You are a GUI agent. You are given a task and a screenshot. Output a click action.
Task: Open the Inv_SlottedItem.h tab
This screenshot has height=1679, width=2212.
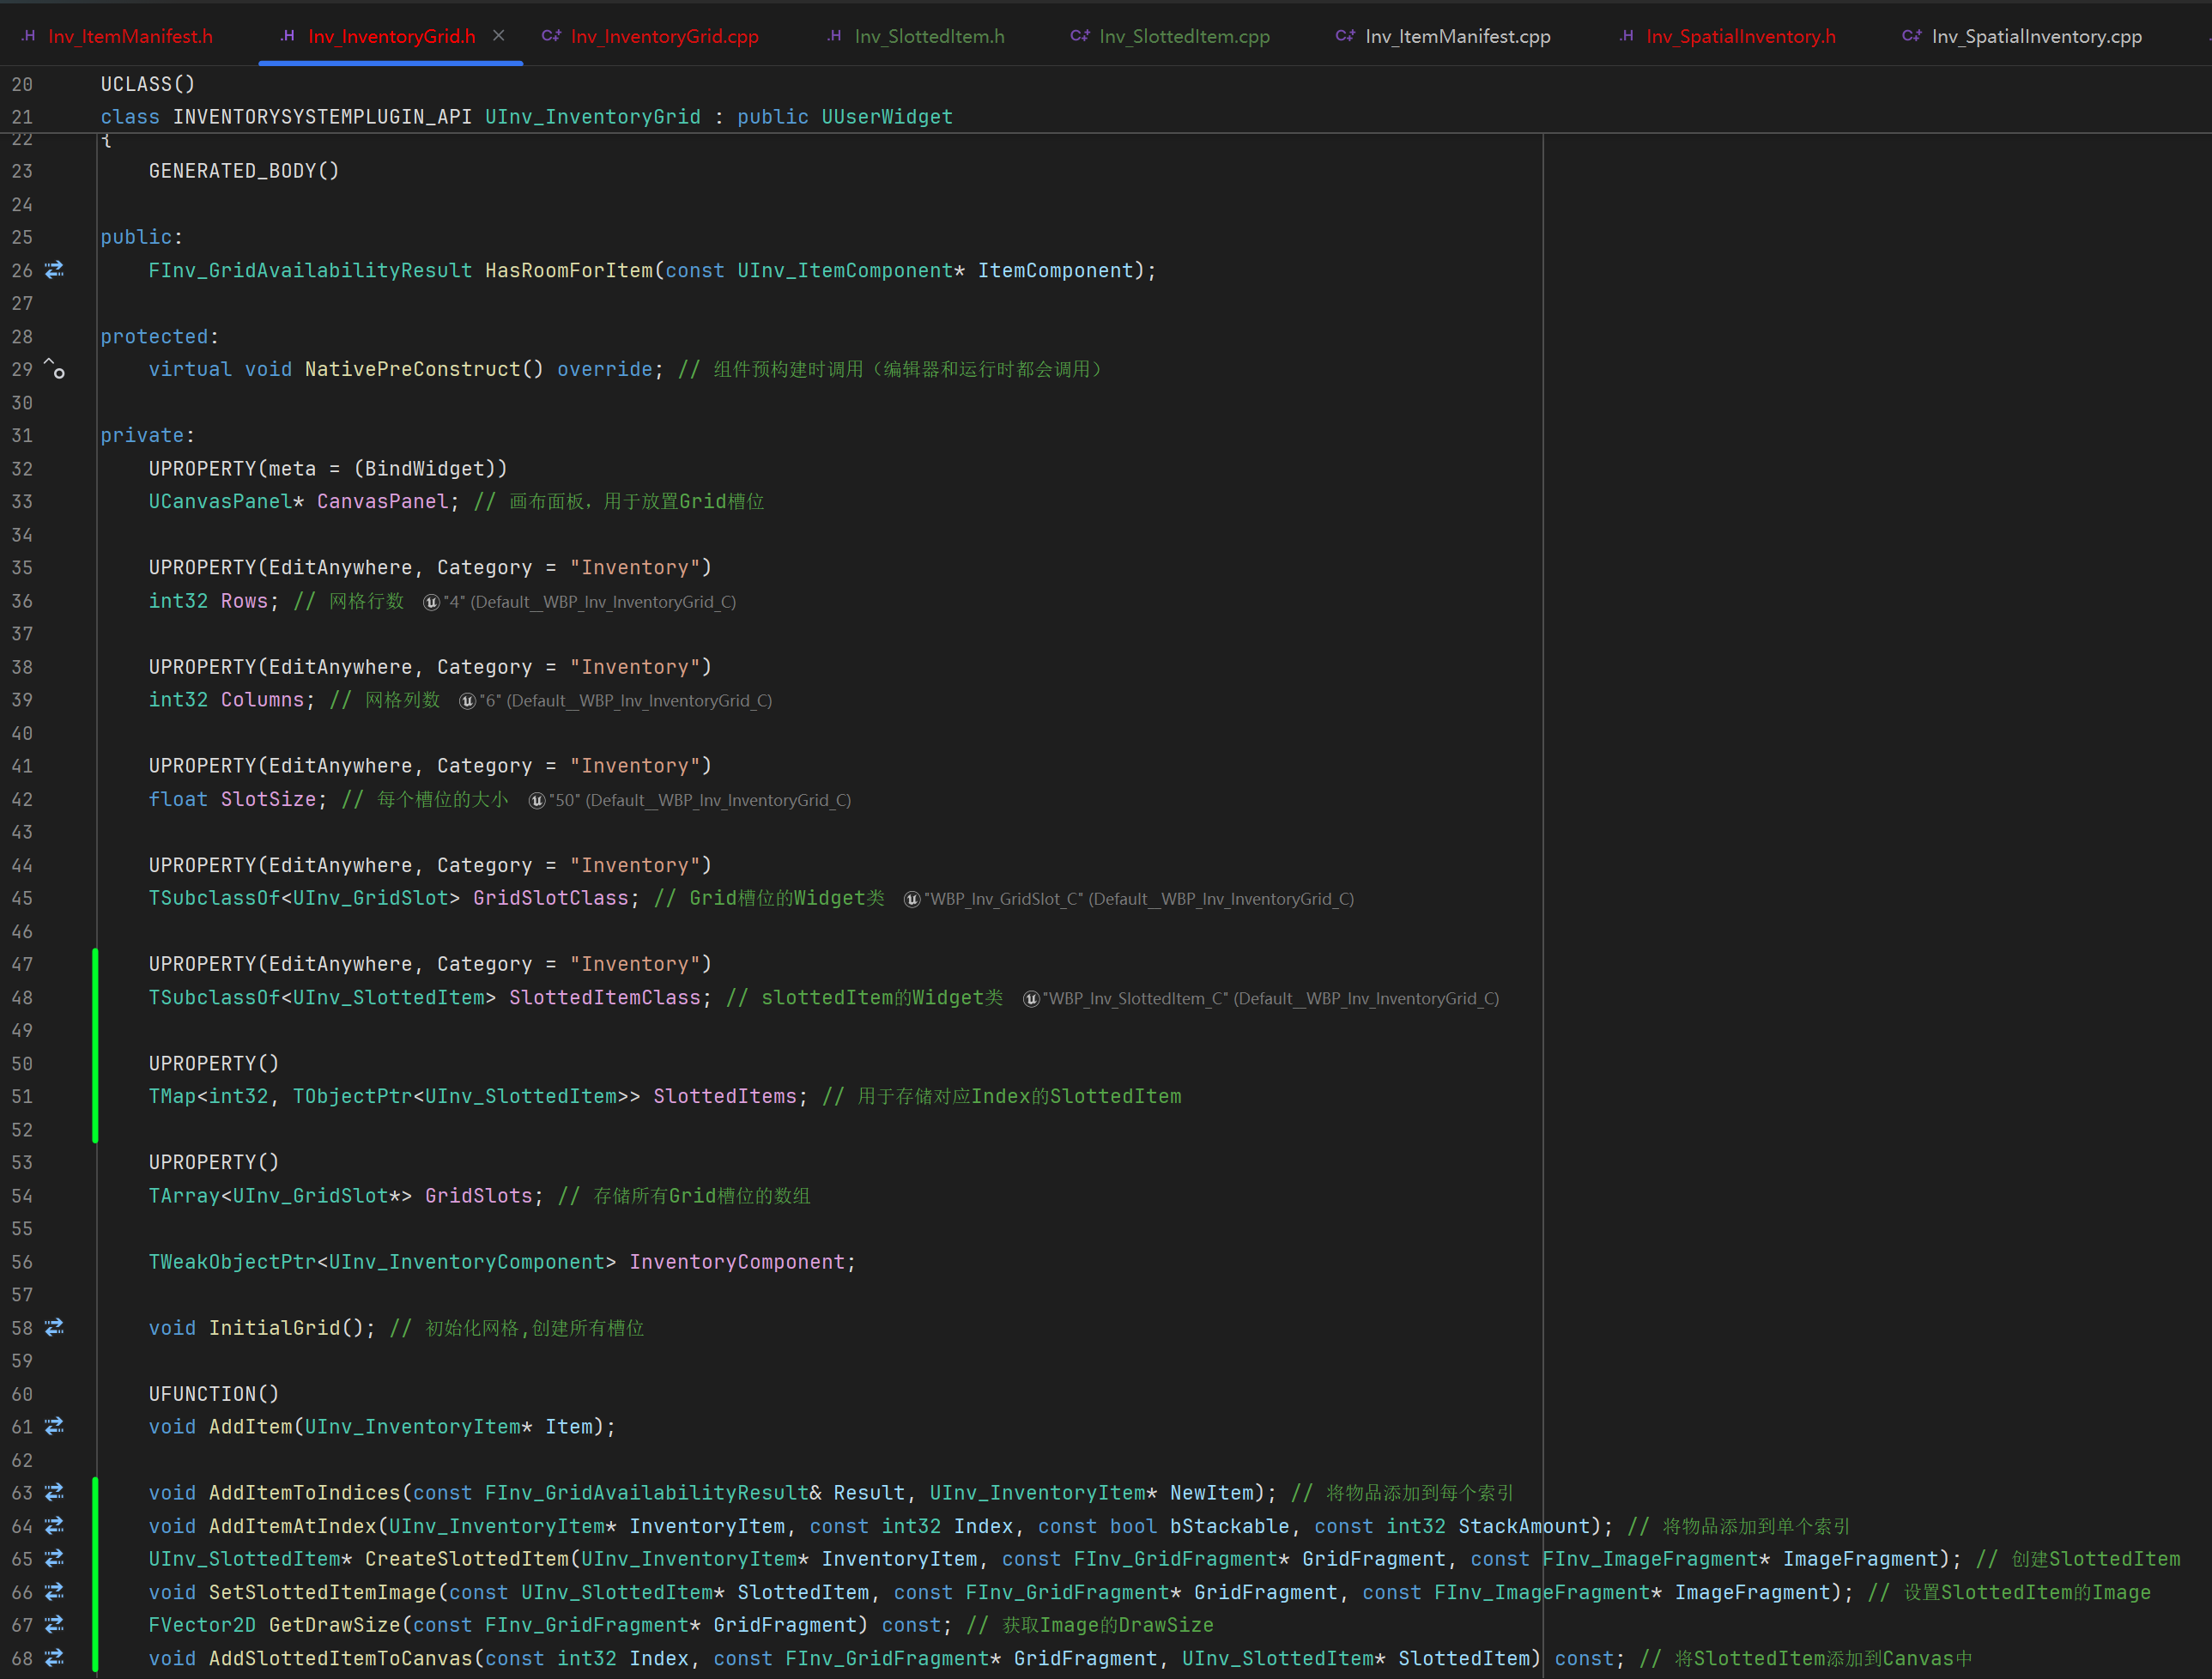928,37
